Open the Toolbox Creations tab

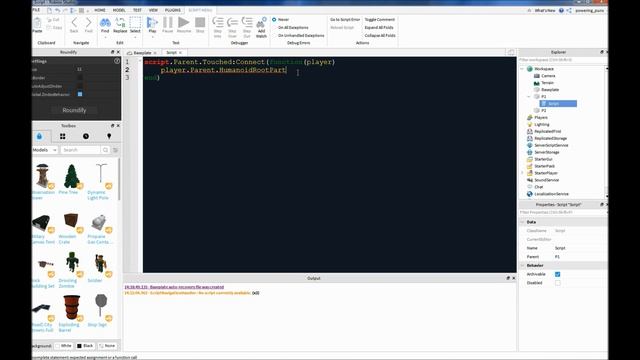click(109, 136)
